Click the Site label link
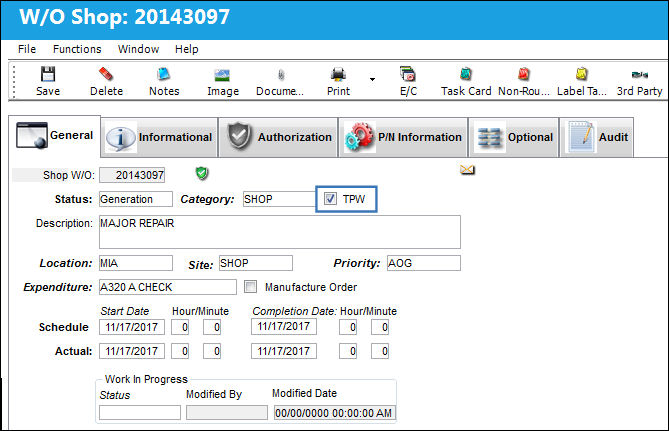 point(201,265)
